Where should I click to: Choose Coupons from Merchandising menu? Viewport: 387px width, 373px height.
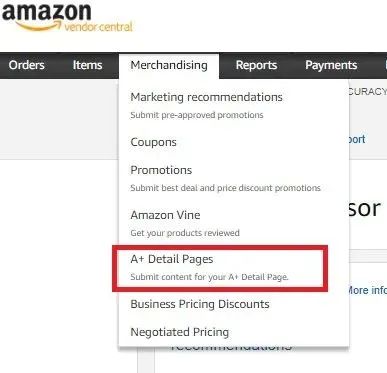click(153, 142)
